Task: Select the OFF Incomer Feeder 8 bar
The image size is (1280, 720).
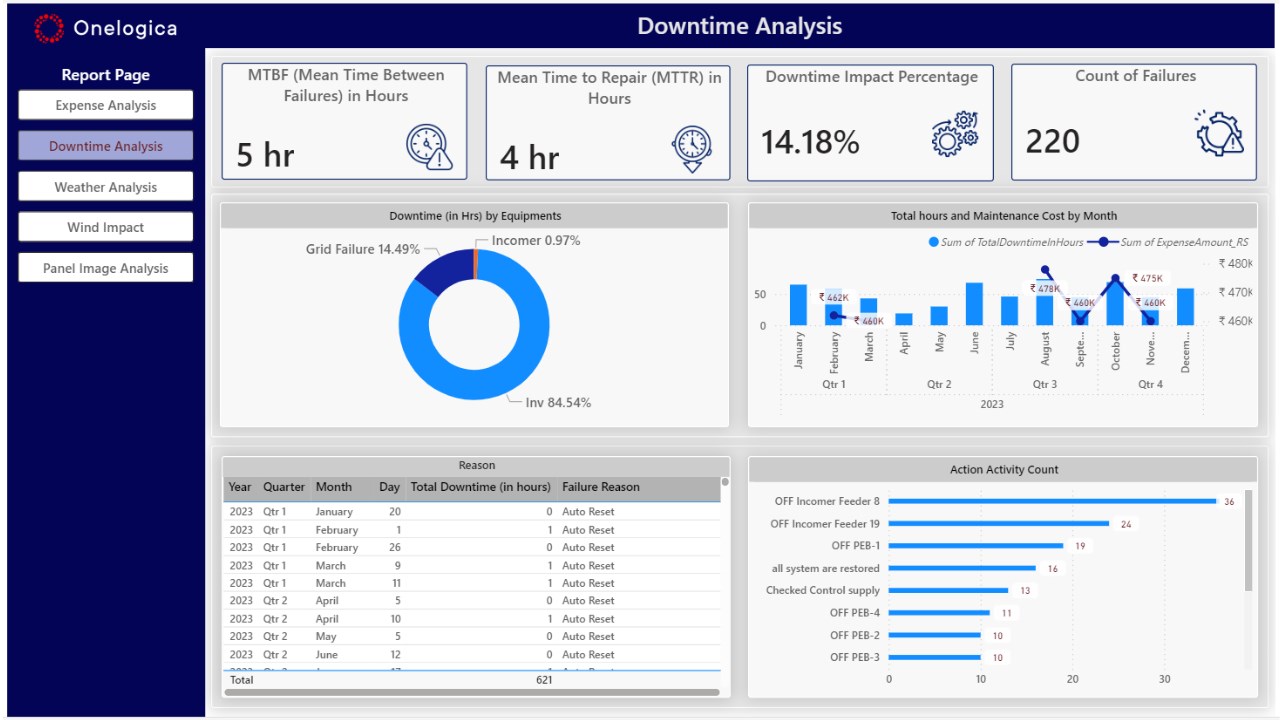Action: (1052, 501)
